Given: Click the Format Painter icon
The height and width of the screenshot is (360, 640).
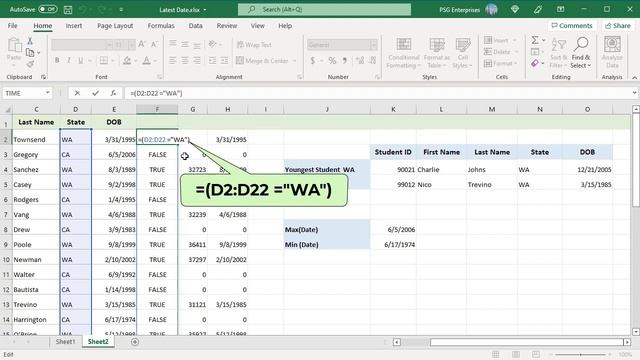Looking at the screenshot, I should coord(30,64).
